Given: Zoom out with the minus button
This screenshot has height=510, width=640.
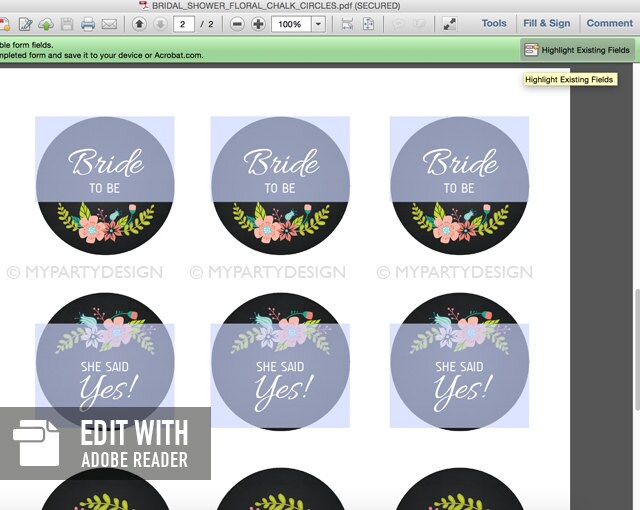Looking at the screenshot, I should pyautogui.click(x=237, y=24).
